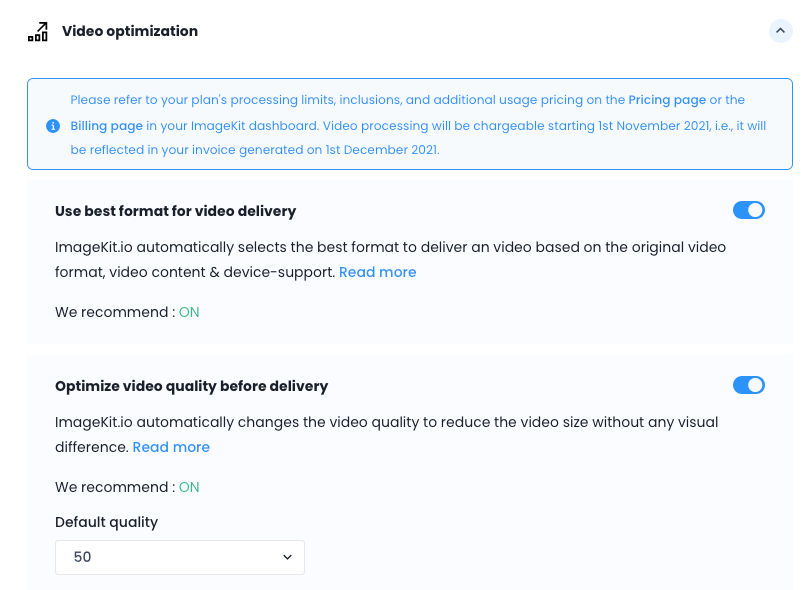Click the chevron arrow in quality dropdown
This screenshot has height=590, width=806.
(x=287, y=557)
